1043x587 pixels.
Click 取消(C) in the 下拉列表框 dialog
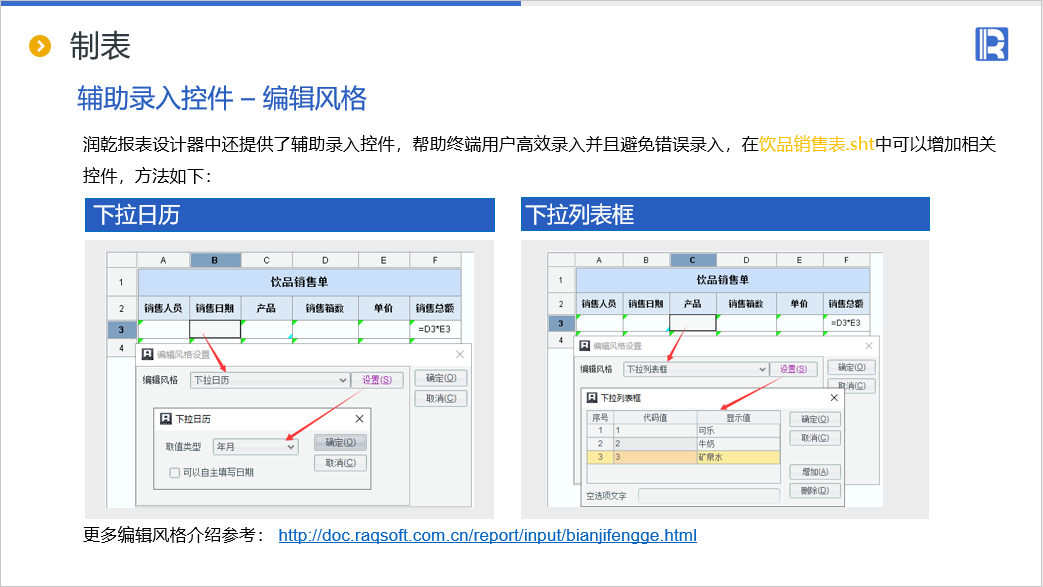815,438
